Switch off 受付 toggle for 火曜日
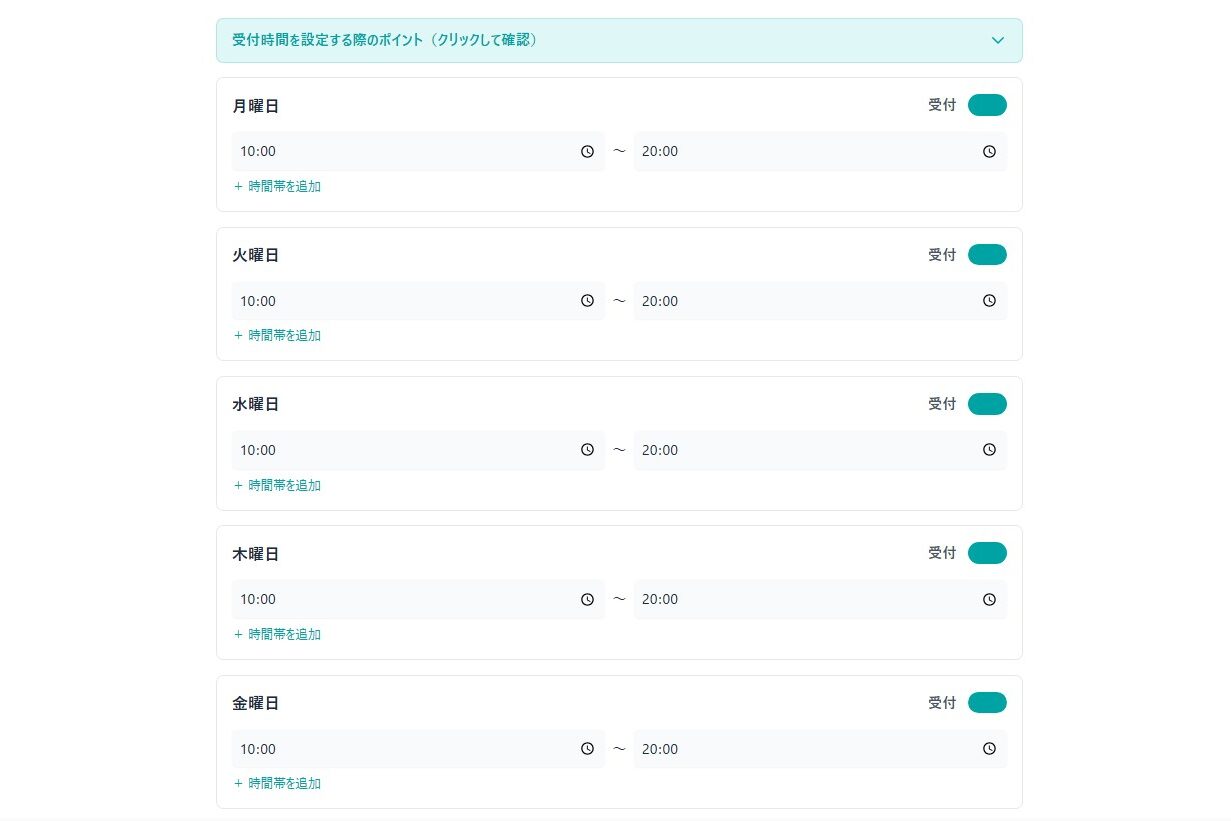Screen dimensions: 1231x821 pyautogui.click(x=987, y=255)
